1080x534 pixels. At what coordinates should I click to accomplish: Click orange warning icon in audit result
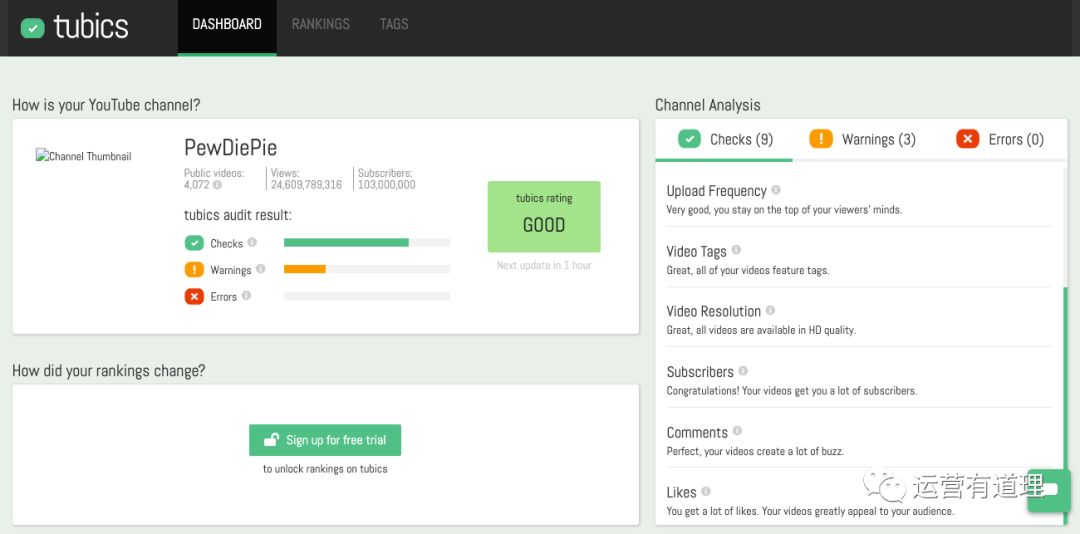194,269
